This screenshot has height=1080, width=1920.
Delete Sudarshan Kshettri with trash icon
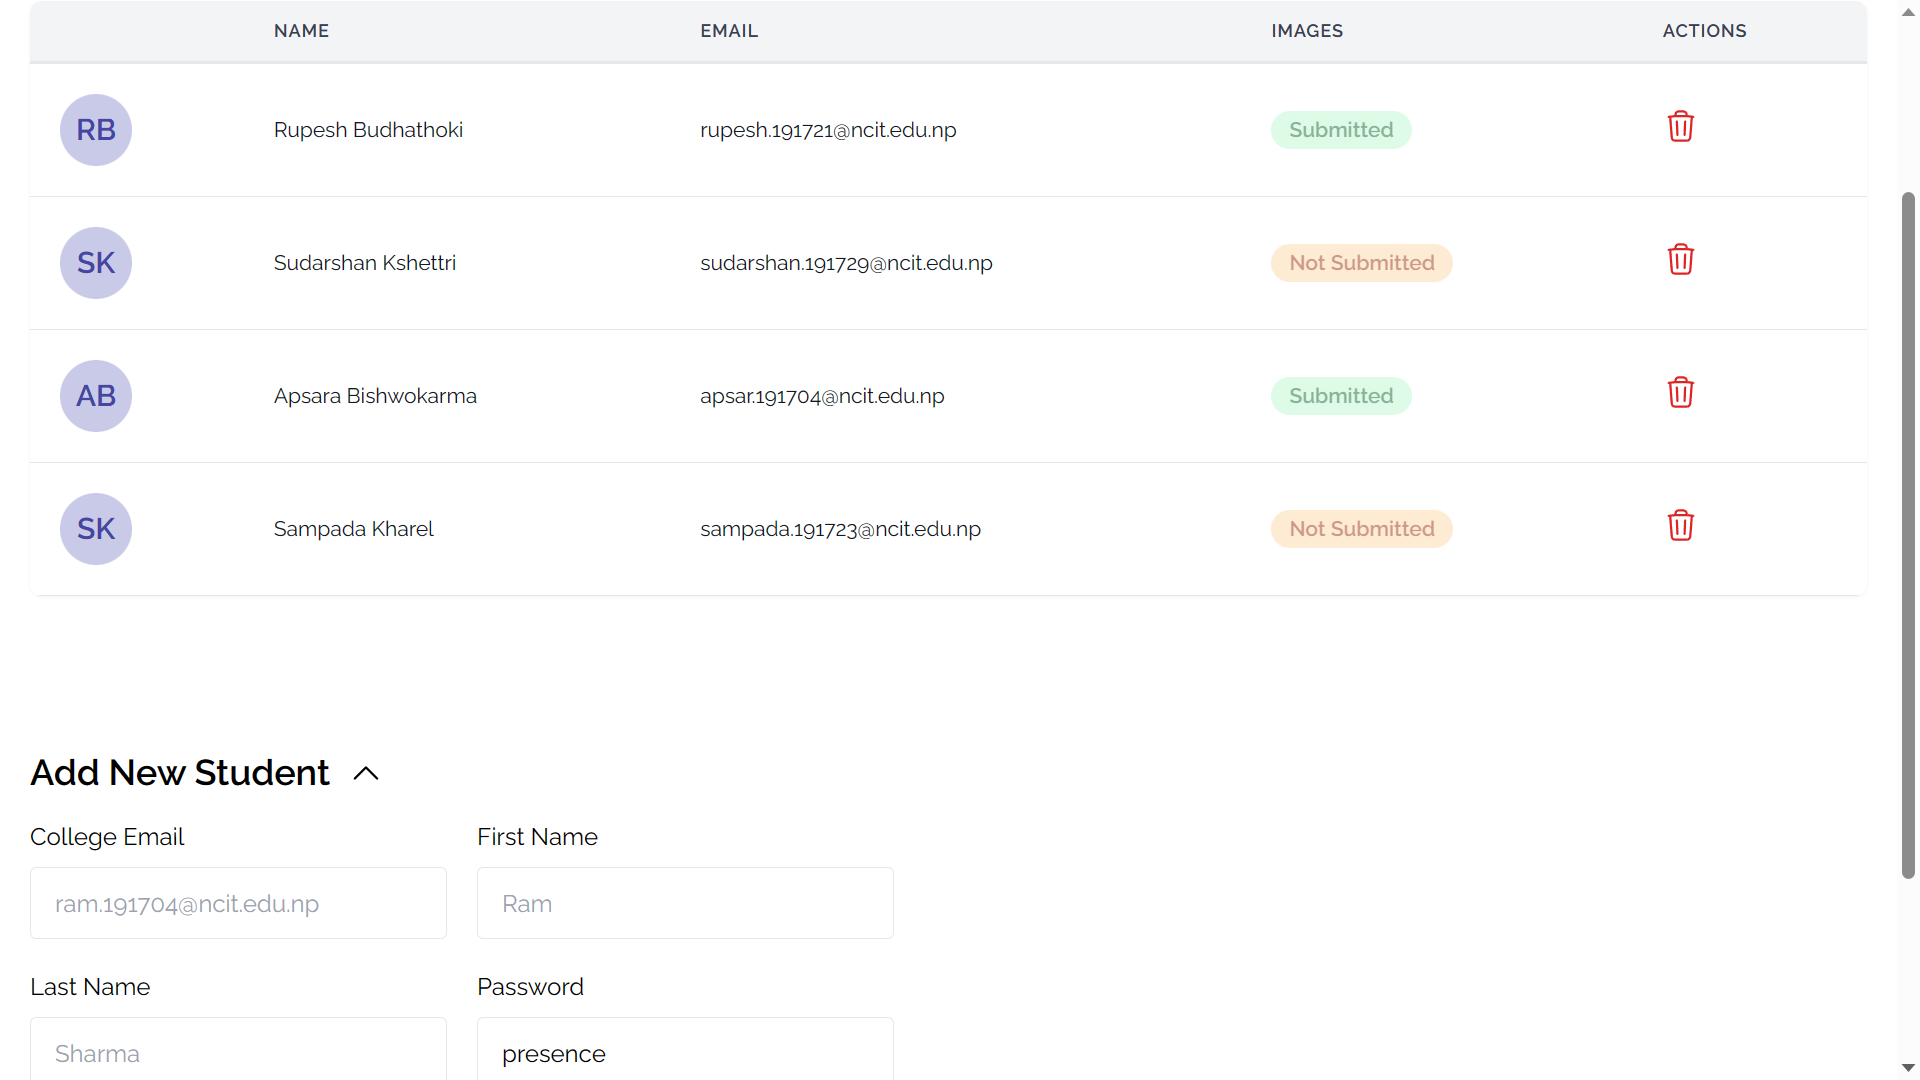click(x=1680, y=260)
